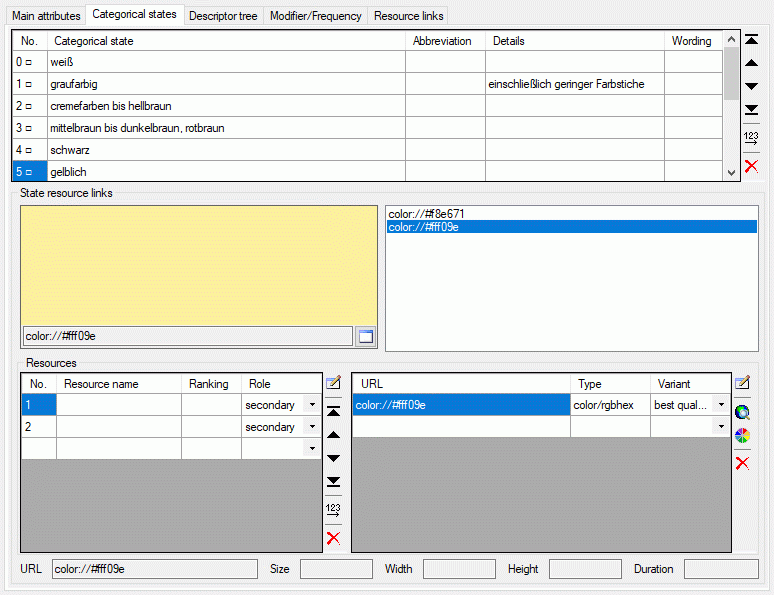
Task: Select the Categorical states tab
Action: click(134, 14)
